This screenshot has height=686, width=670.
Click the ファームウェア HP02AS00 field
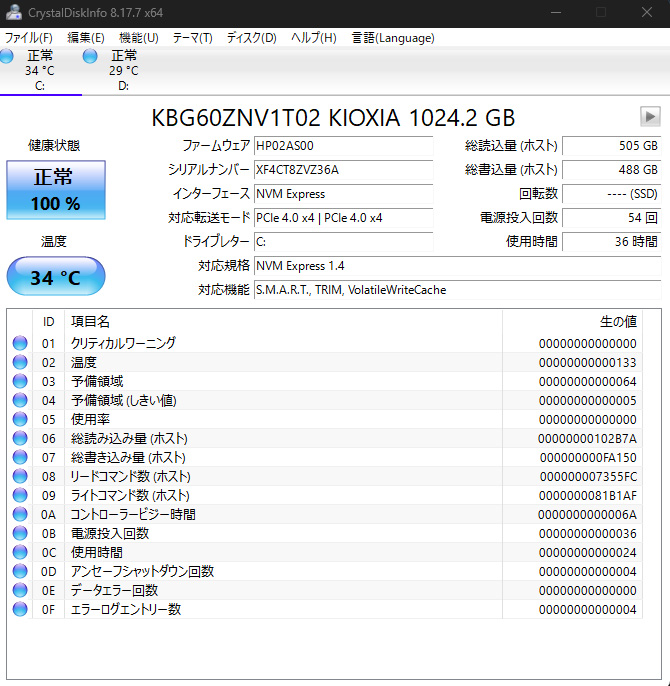coord(343,146)
